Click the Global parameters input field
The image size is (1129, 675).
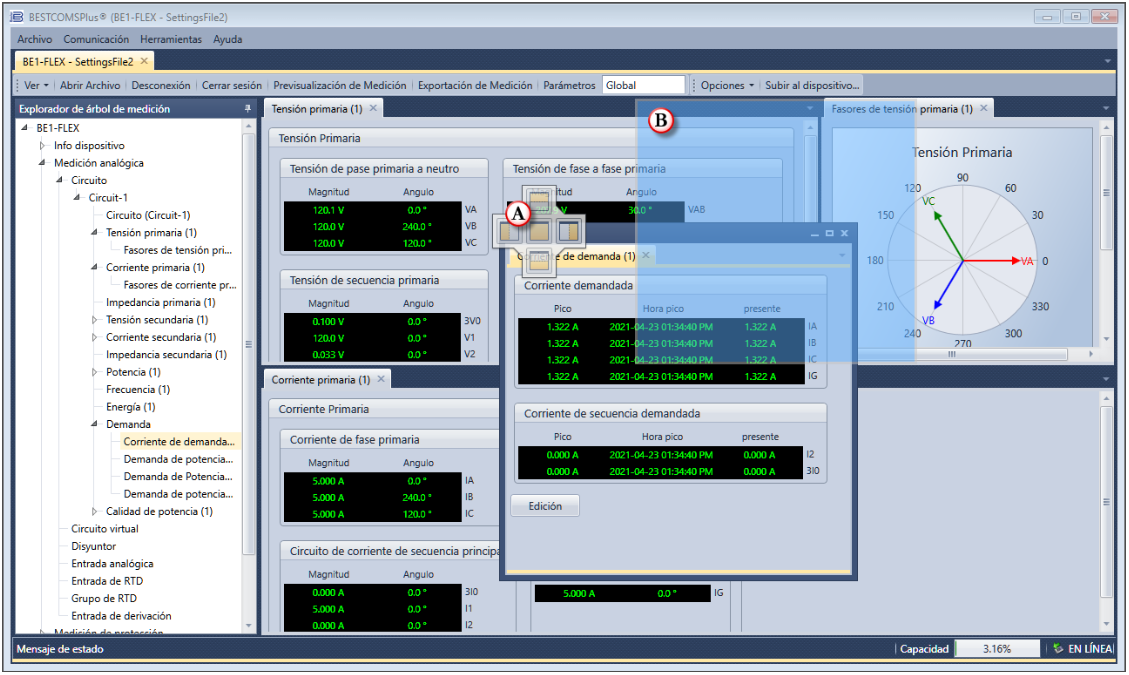pos(643,86)
